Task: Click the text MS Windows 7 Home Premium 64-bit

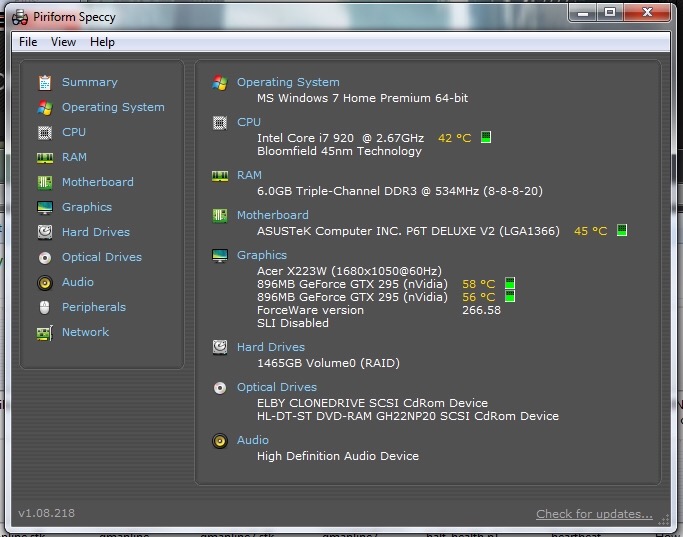Action: (362, 98)
